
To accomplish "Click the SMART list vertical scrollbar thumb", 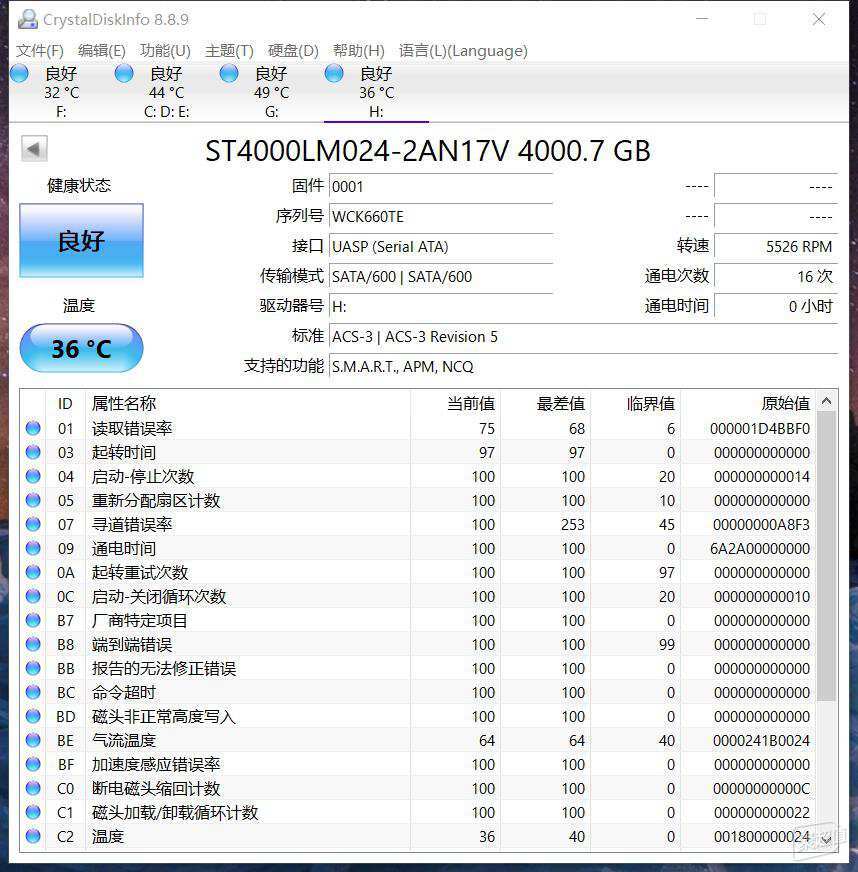I will [826, 556].
